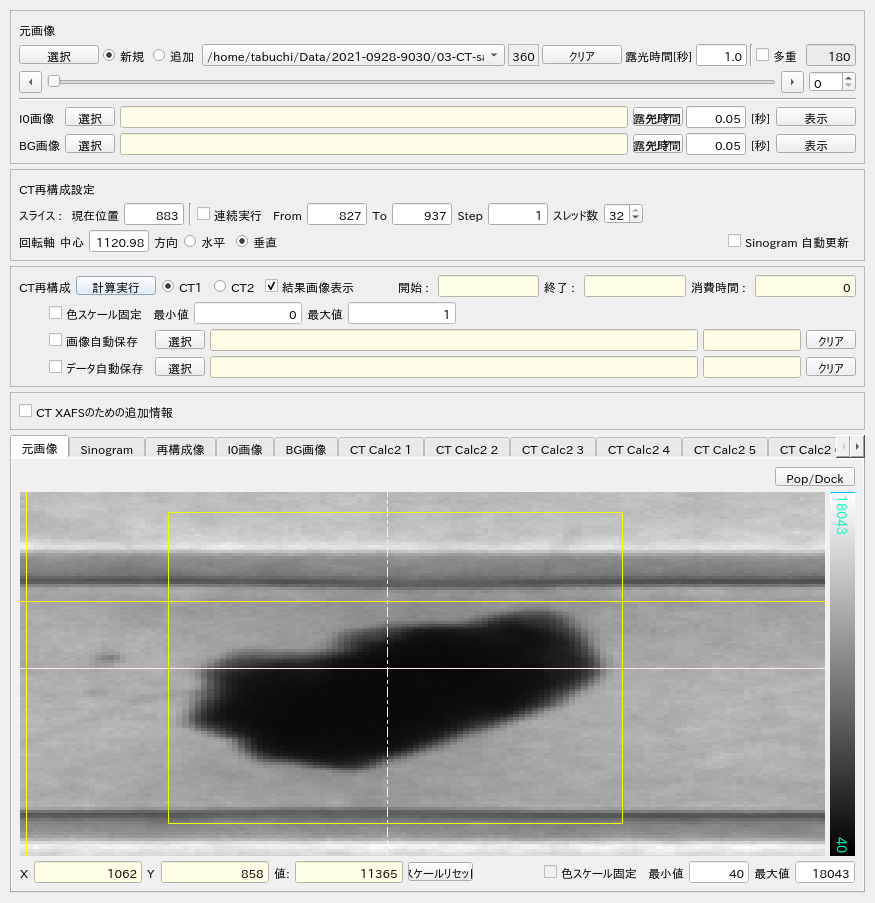Uncheck the 結果画像表示 checkbox
This screenshot has width=875, height=903.
271,287
